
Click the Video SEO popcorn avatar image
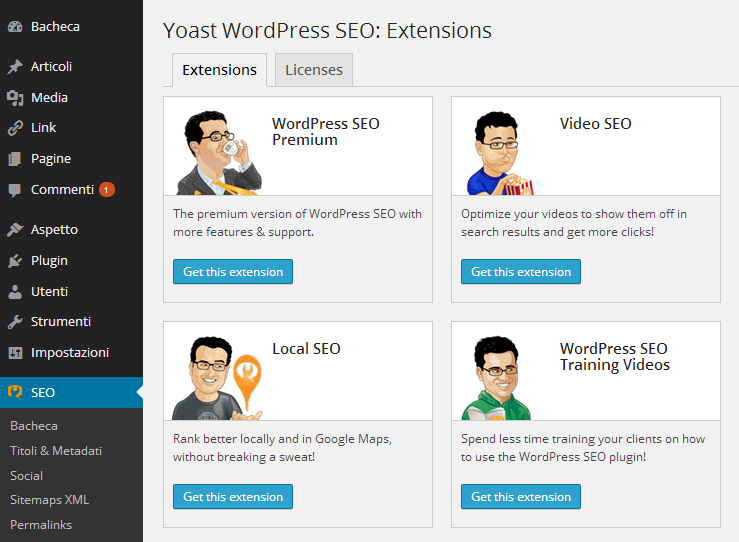click(x=500, y=153)
